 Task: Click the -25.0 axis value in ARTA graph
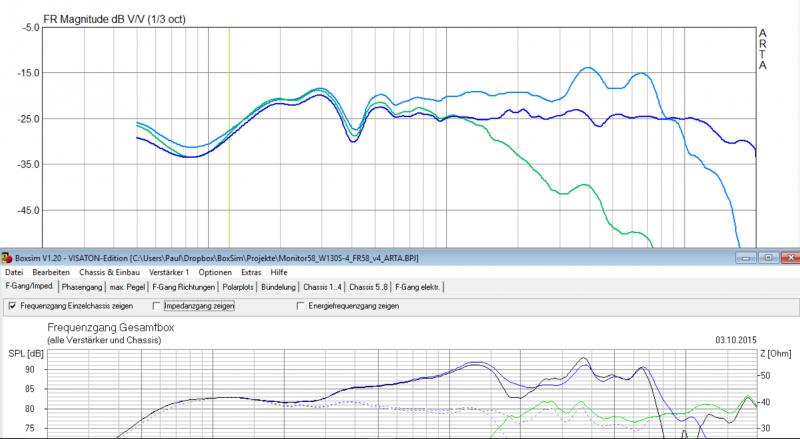point(30,119)
